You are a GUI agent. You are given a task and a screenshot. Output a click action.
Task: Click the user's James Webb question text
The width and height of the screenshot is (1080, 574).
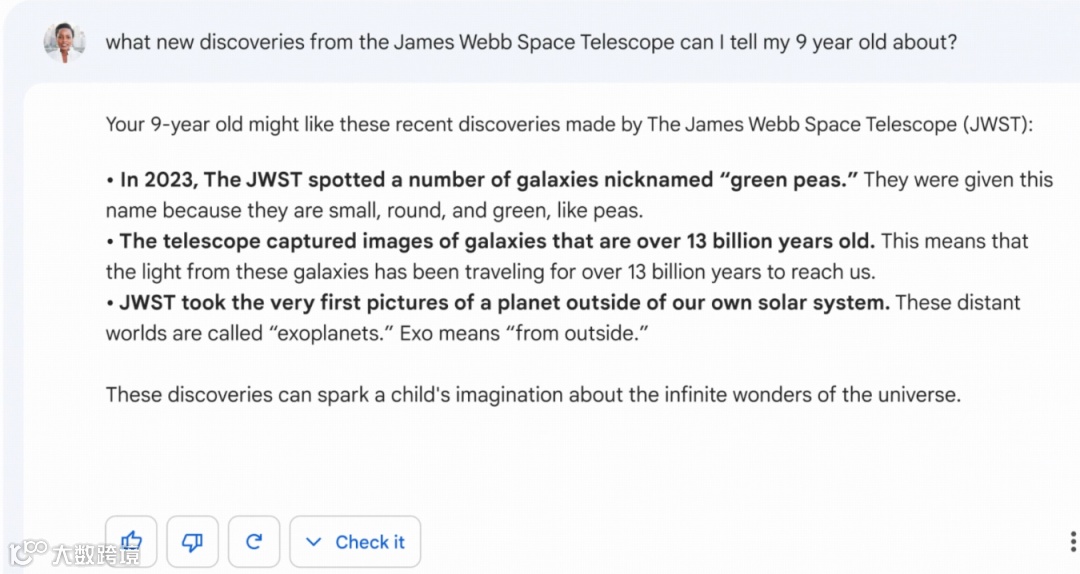click(x=531, y=42)
